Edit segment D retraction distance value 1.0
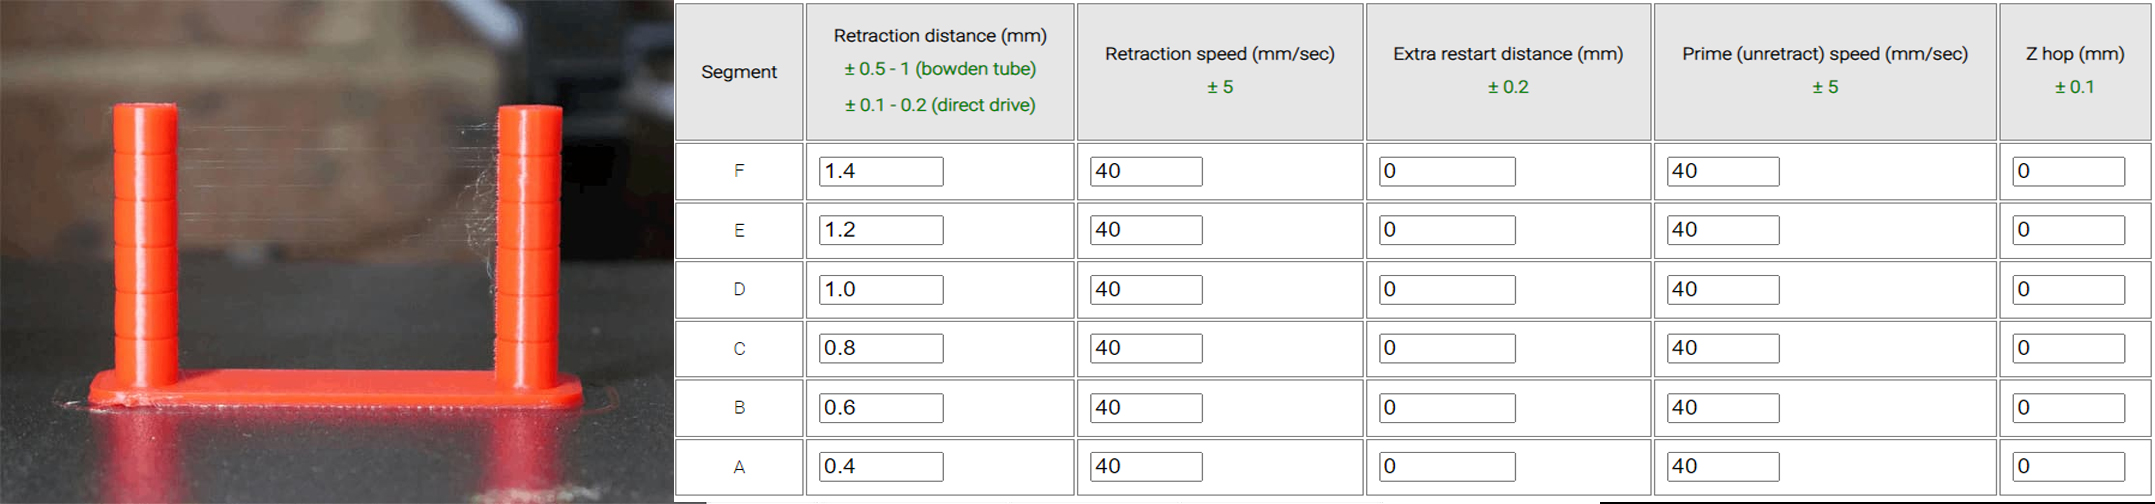Viewport: 2155px width, 504px height. point(881,289)
